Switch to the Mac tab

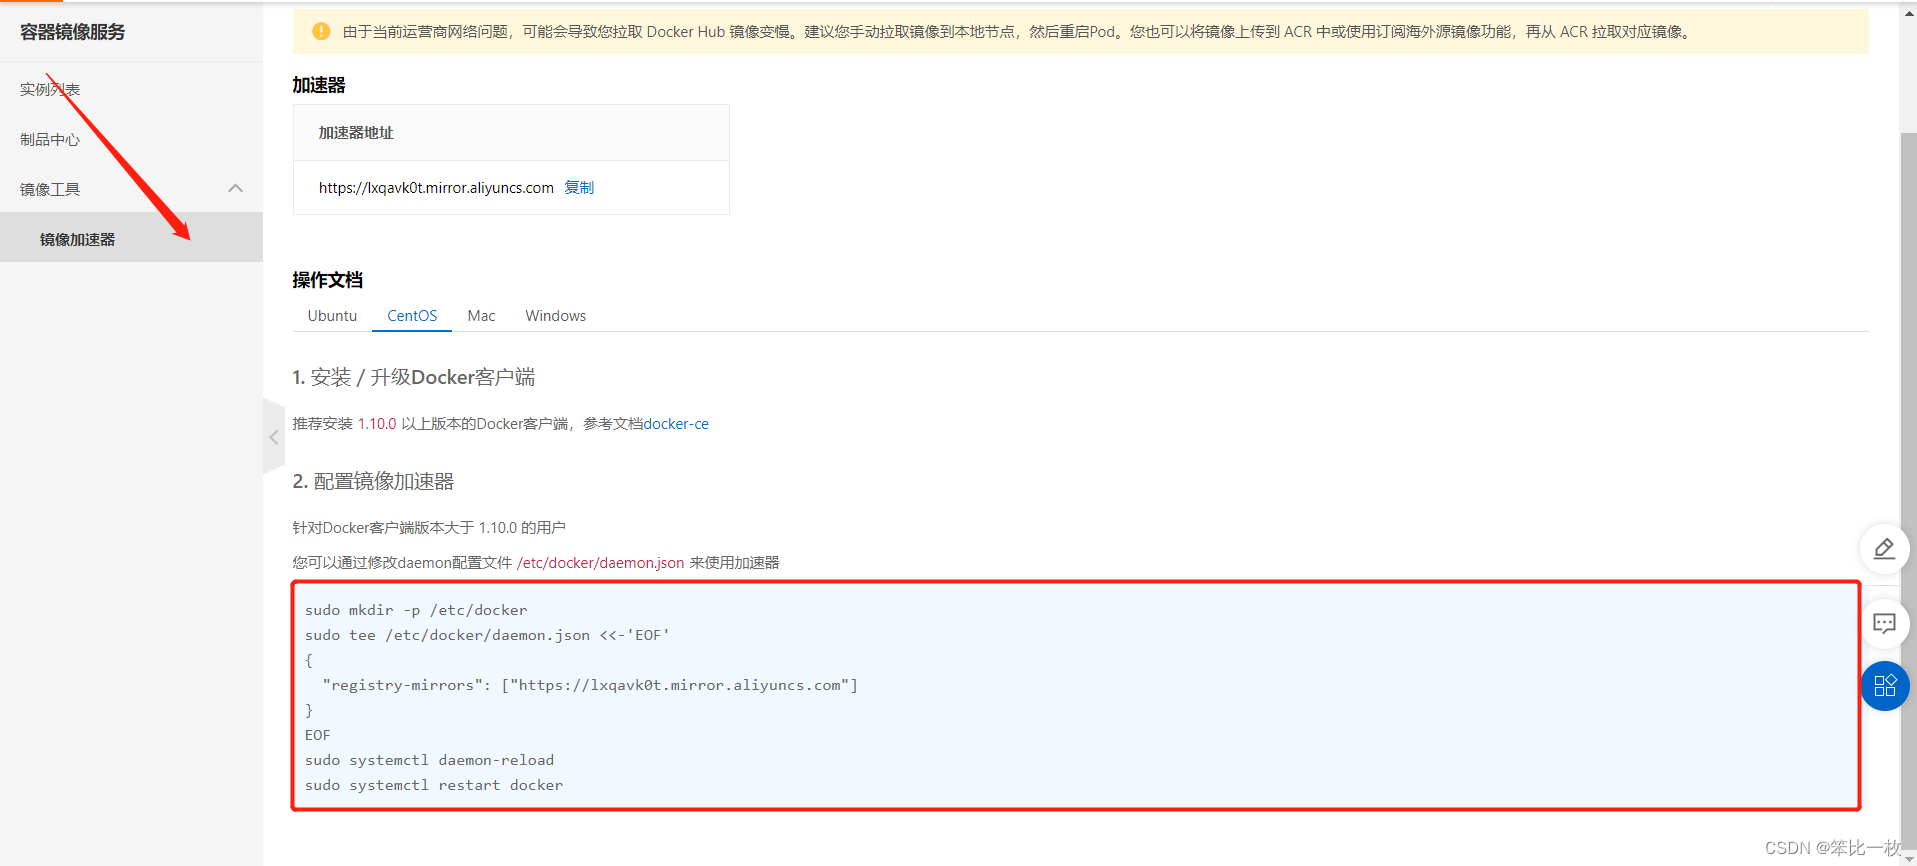(481, 316)
